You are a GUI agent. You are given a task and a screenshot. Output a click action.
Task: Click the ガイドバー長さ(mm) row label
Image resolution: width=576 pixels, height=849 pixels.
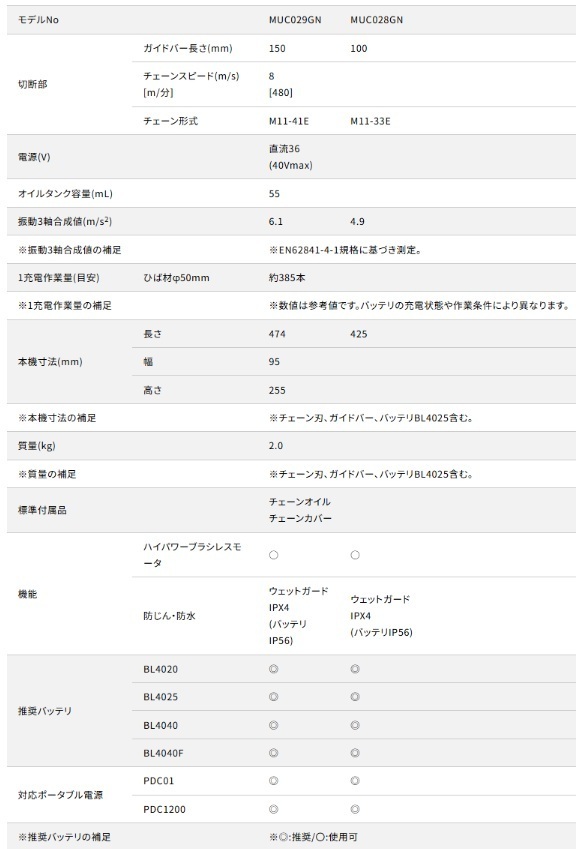(x=188, y=48)
